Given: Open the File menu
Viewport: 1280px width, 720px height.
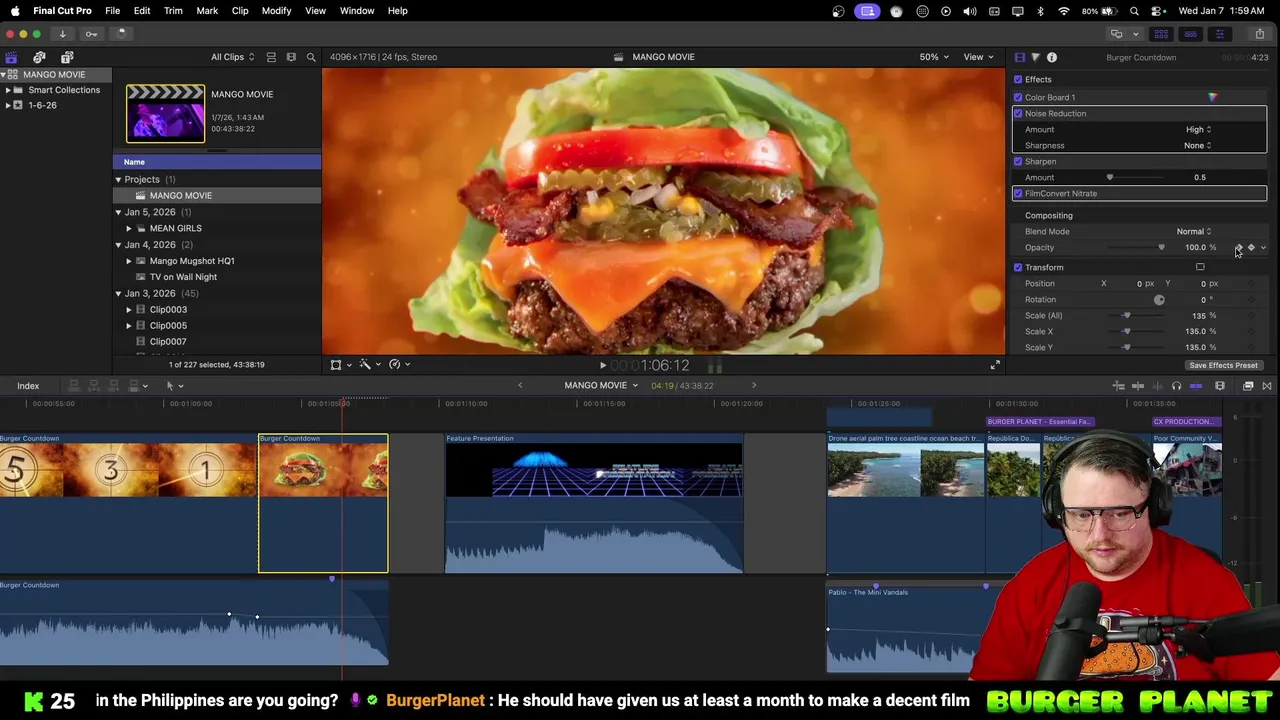Looking at the screenshot, I should (112, 11).
